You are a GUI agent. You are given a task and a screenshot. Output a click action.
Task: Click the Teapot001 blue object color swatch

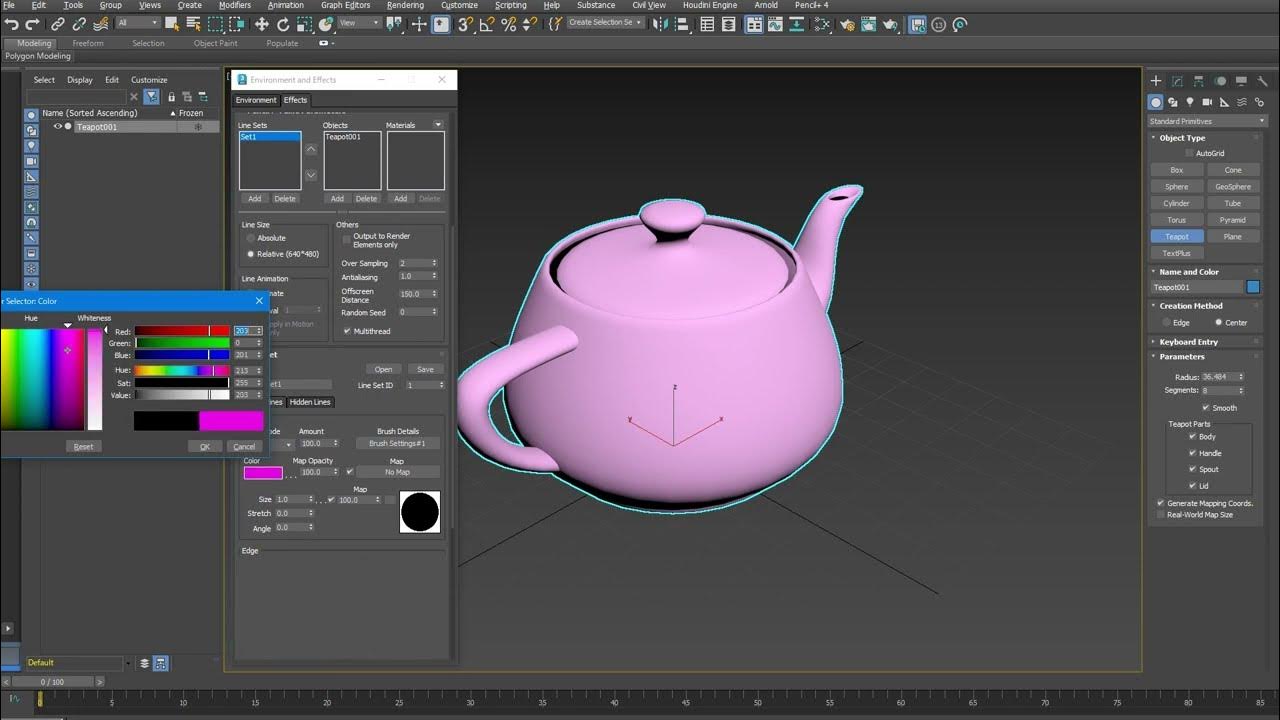(1253, 287)
